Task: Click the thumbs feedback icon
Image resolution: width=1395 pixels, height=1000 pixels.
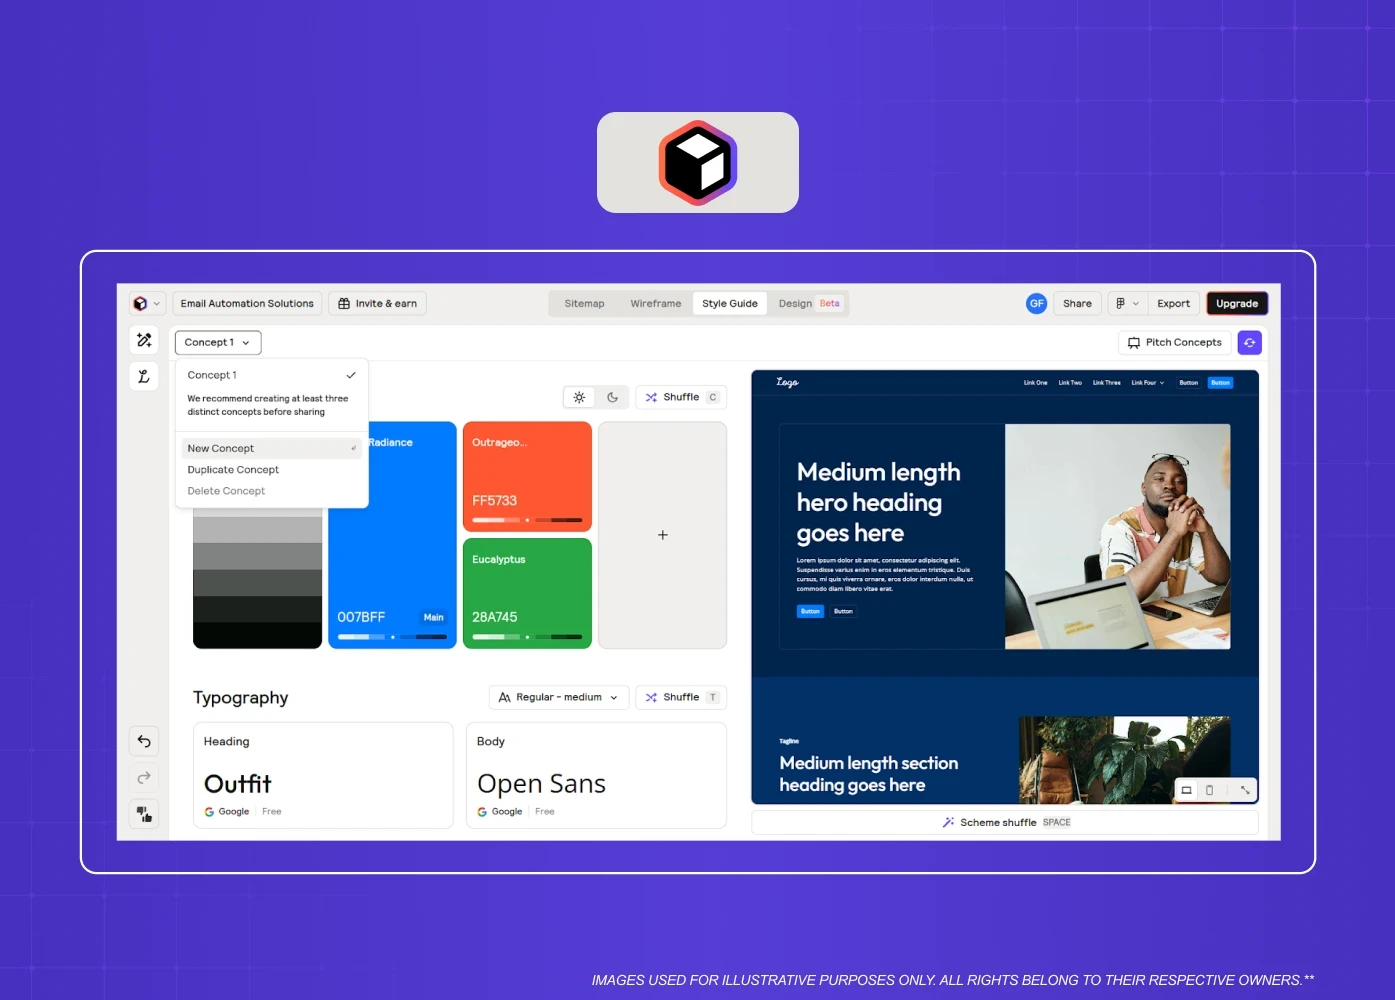Action: [x=144, y=814]
